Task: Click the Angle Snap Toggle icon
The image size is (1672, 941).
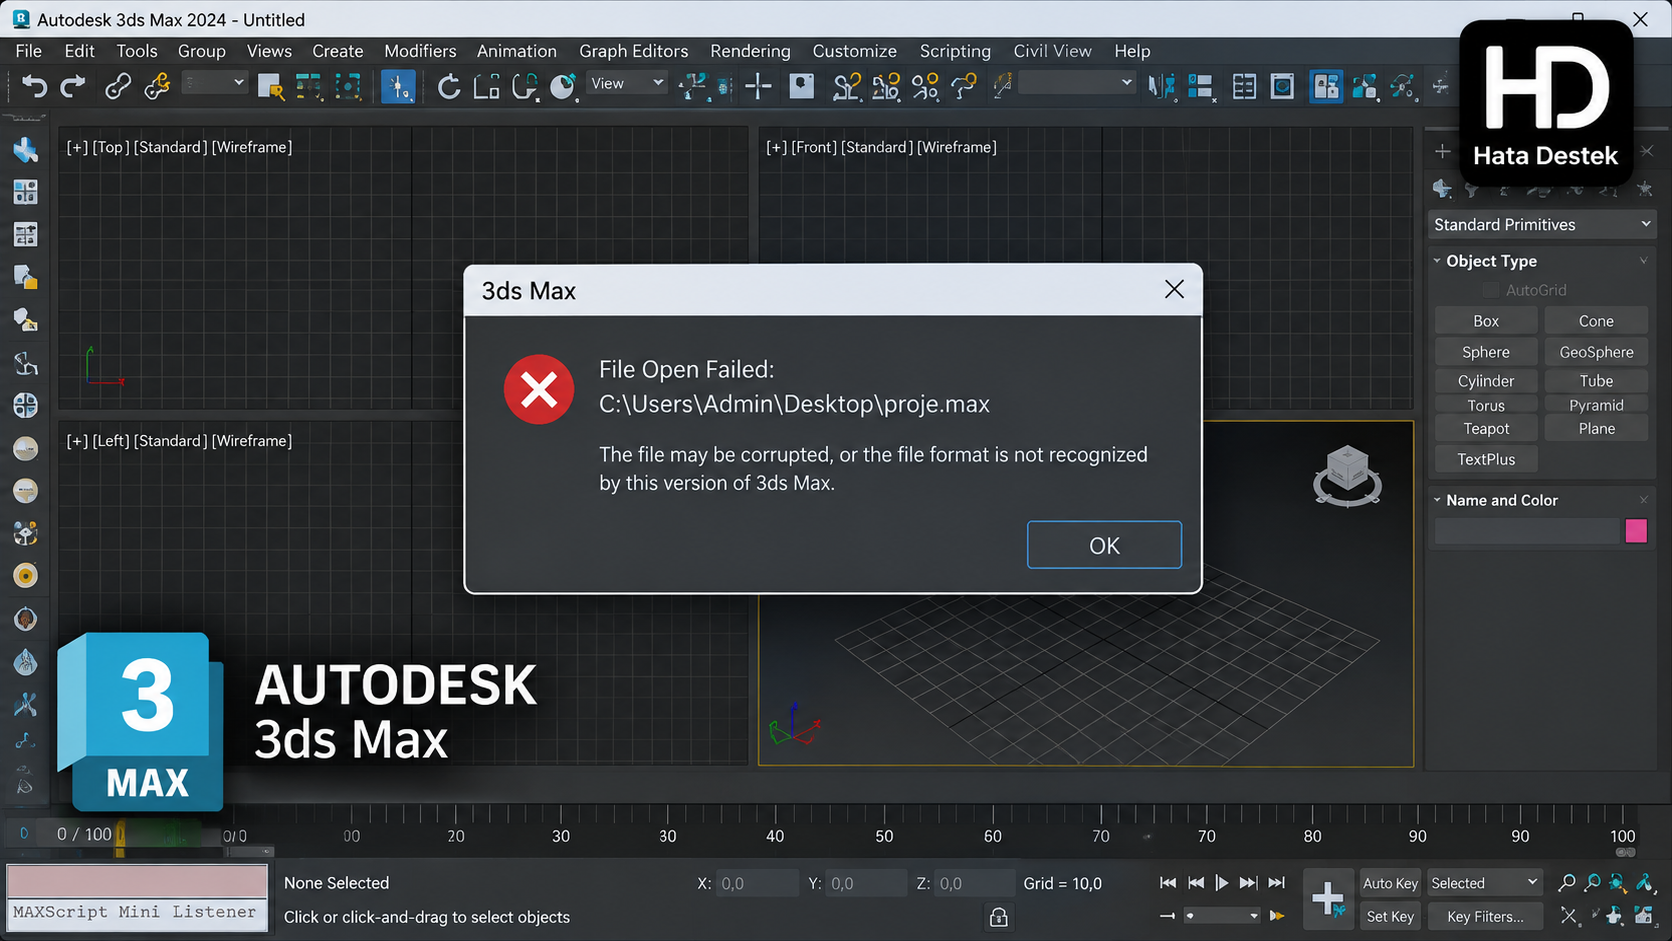Action: pos(886,87)
